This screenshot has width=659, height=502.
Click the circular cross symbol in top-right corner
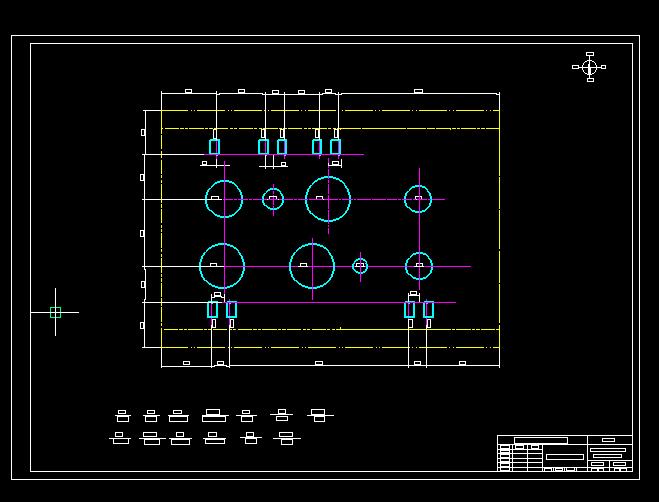[x=589, y=67]
